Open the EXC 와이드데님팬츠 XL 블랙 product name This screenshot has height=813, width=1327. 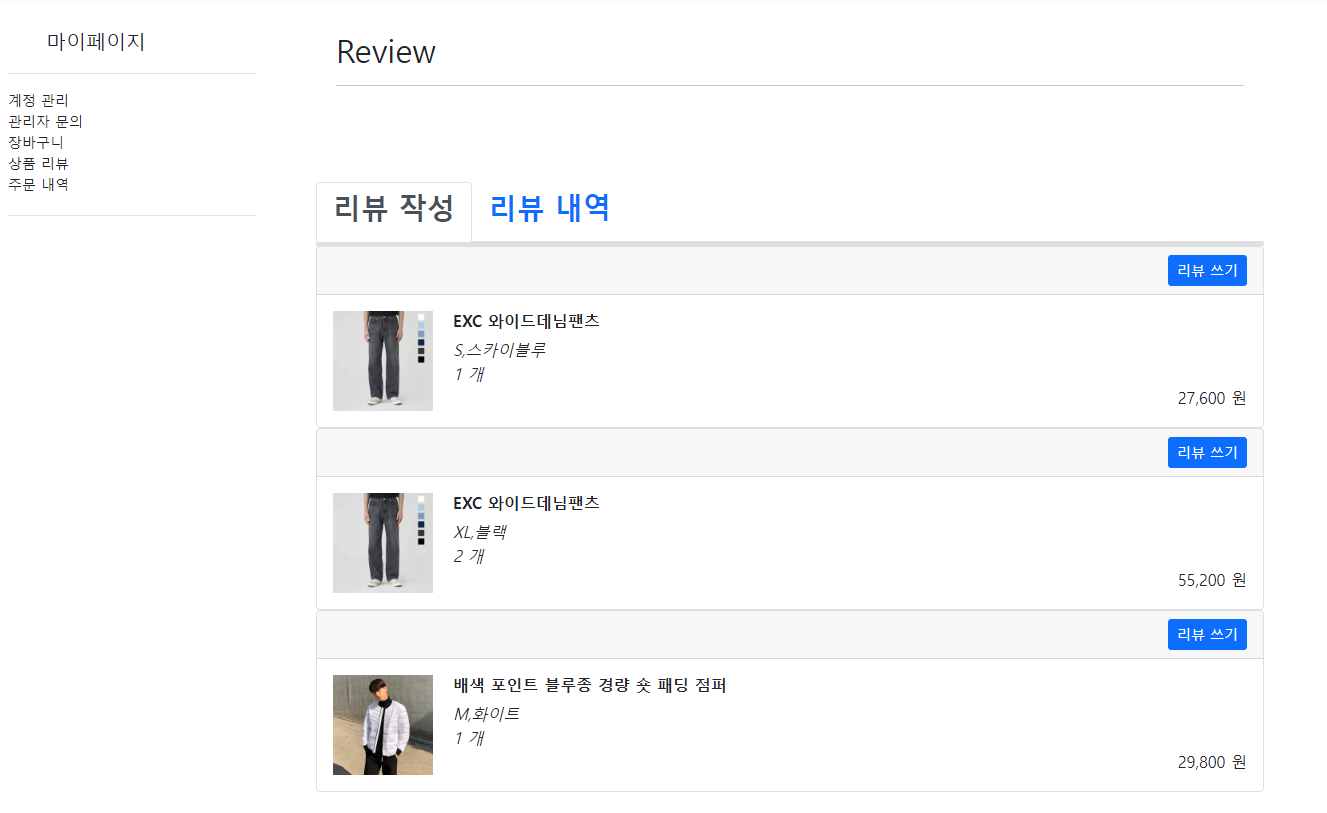528,503
